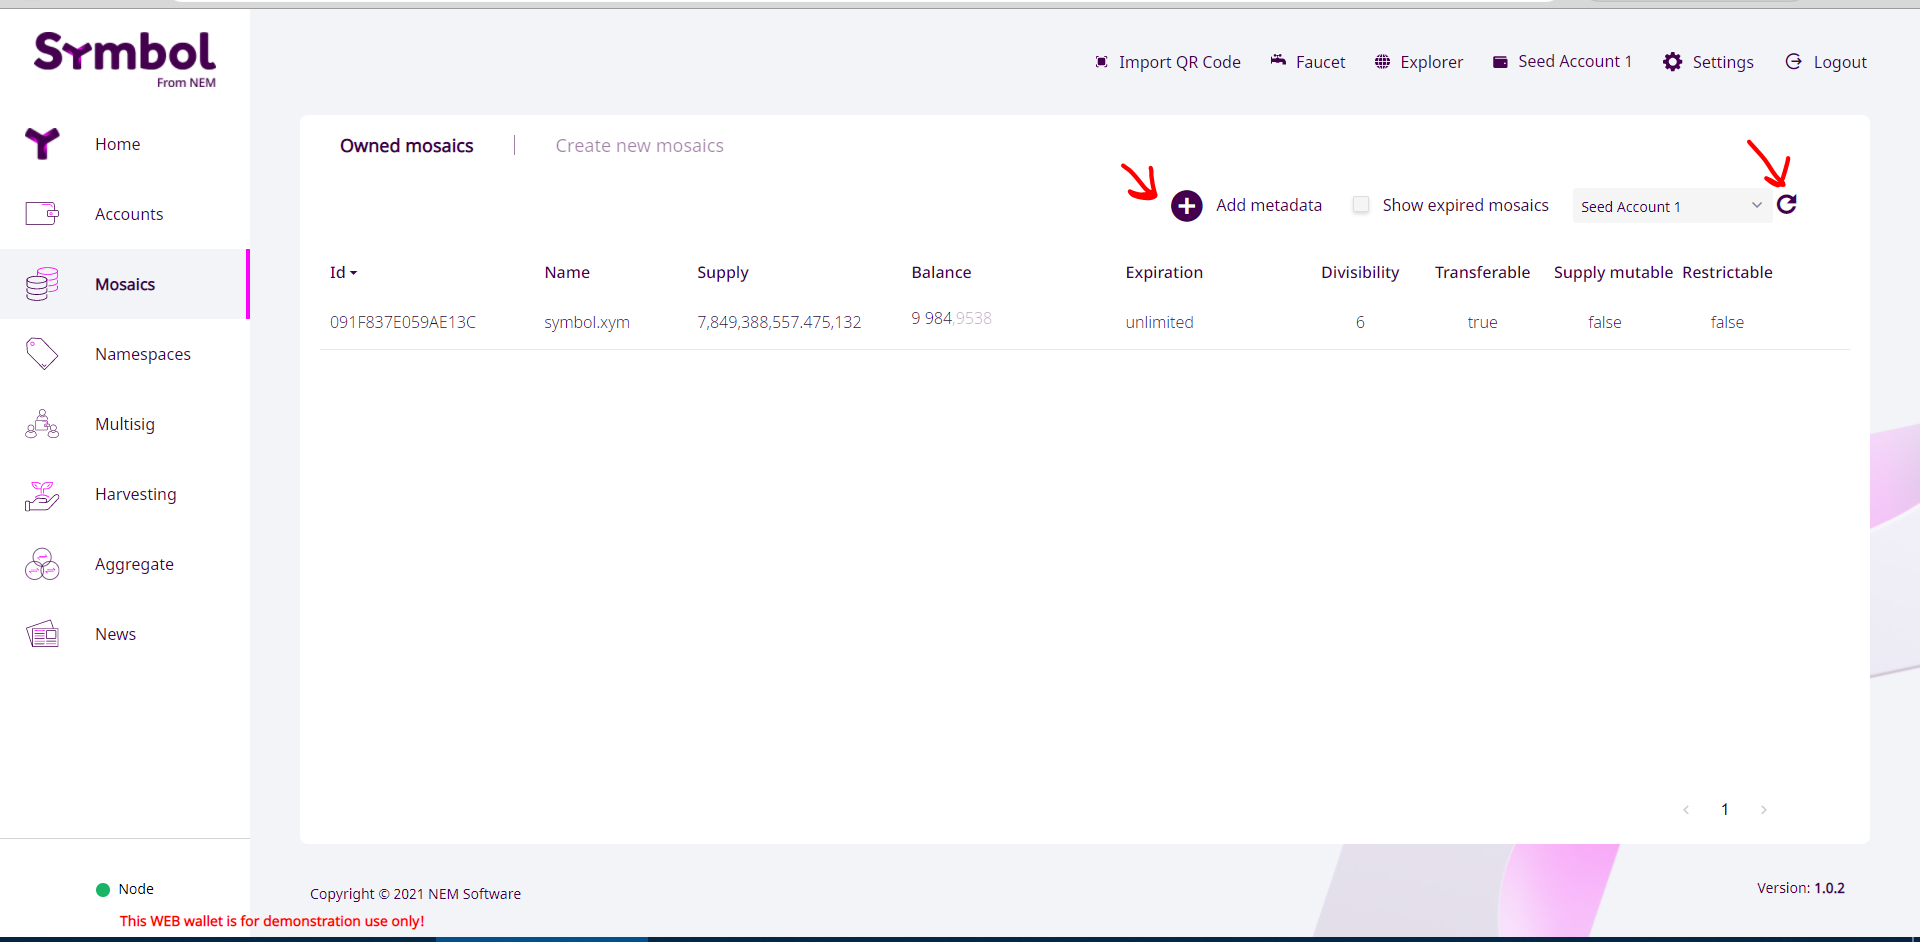Click Logout in the header
The image size is (1920, 942).
coord(1840,62)
